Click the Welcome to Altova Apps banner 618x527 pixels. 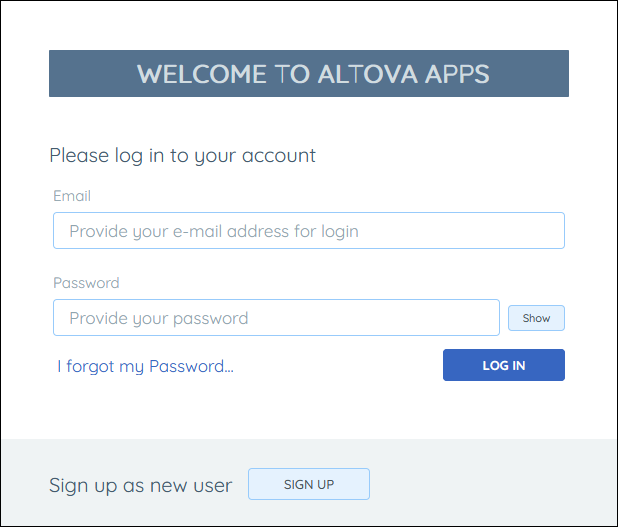[309, 73]
